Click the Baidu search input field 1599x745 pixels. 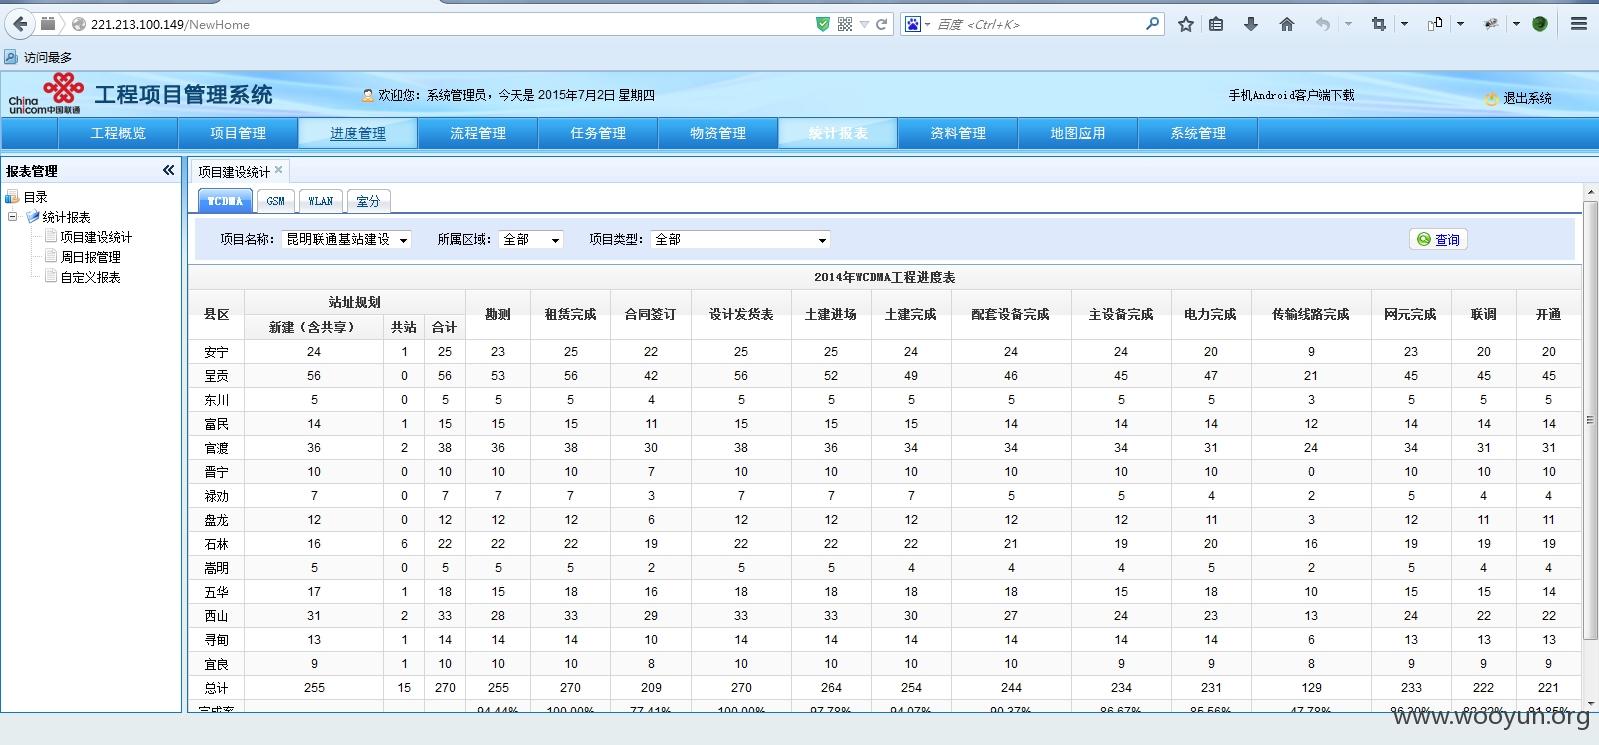(1038, 24)
